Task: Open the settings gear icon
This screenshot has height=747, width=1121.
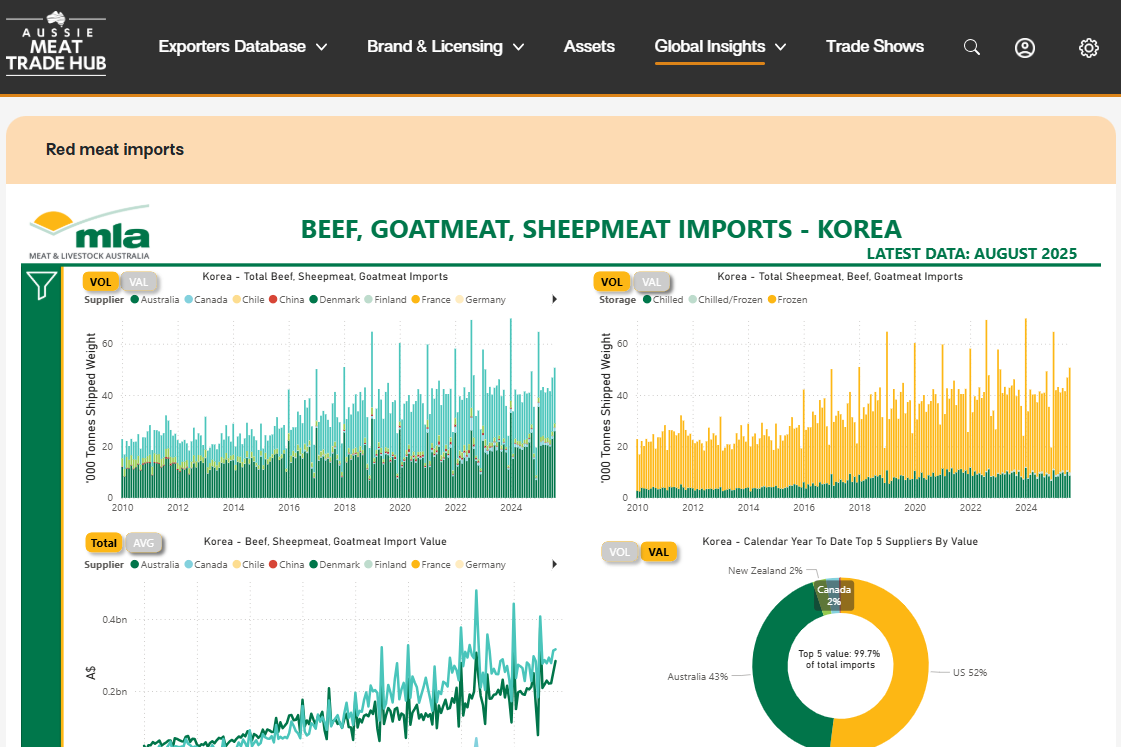Action: (x=1089, y=47)
